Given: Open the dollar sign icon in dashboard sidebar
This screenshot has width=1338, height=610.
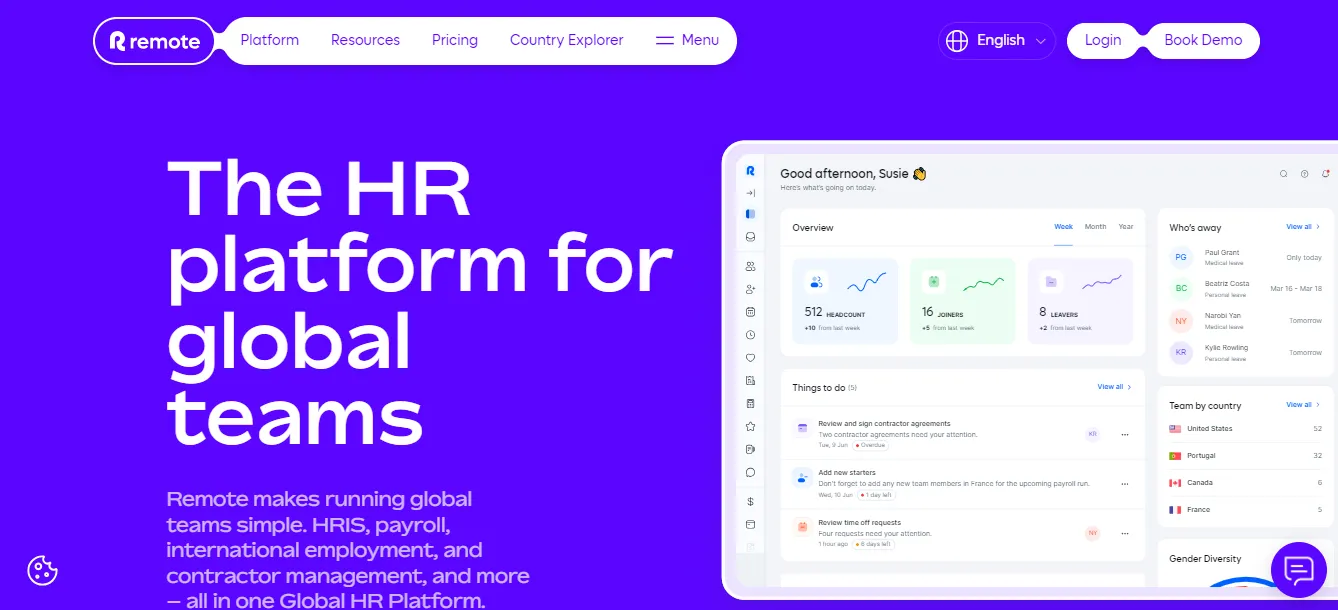Looking at the screenshot, I should pos(750,501).
